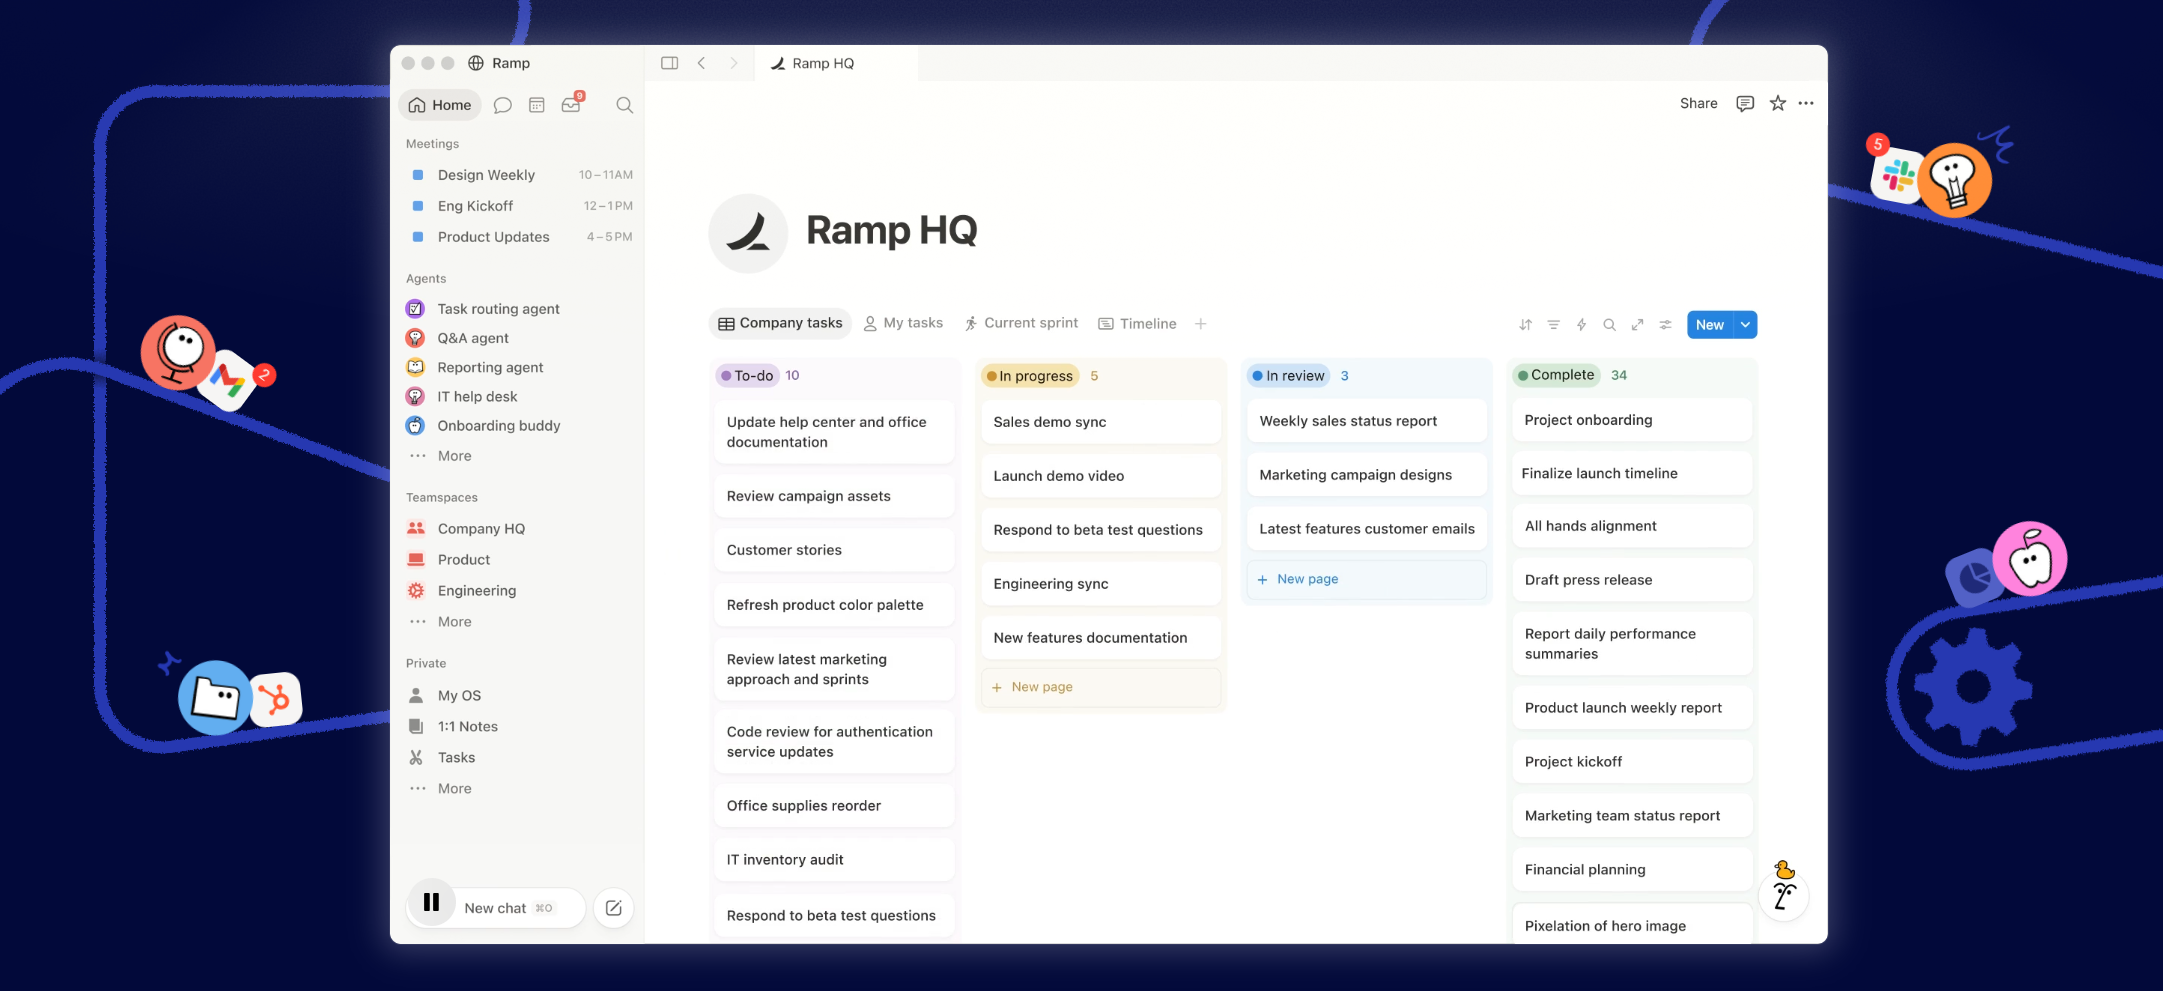The image size is (2163, 991).
Task: Click the sort arrows icon in board toolbar
Action: [1525, 325]
